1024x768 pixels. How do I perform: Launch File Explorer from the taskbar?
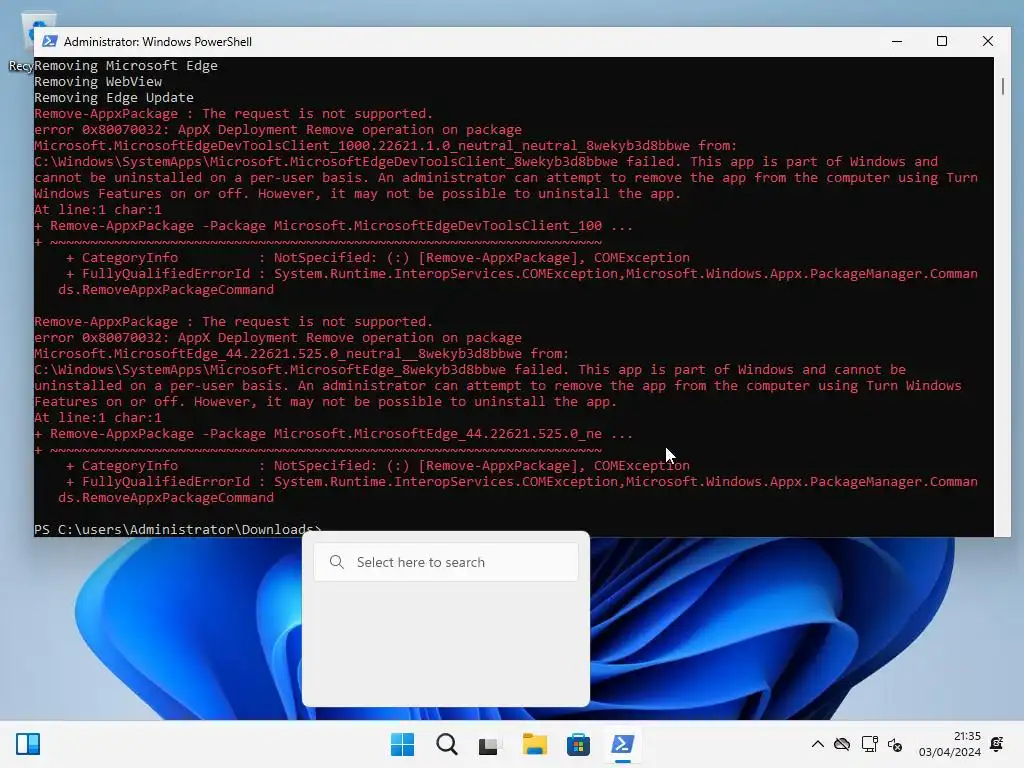tap(534, 744)
